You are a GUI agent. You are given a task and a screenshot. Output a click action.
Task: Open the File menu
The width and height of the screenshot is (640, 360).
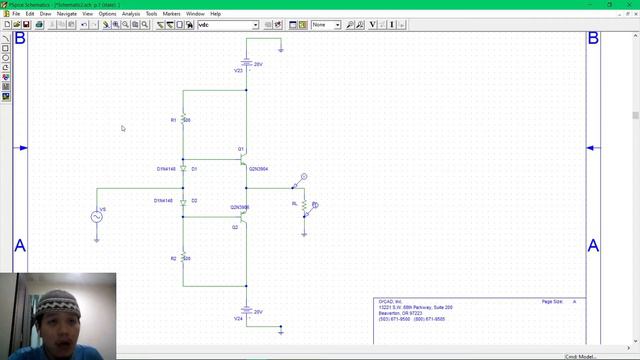16,14
